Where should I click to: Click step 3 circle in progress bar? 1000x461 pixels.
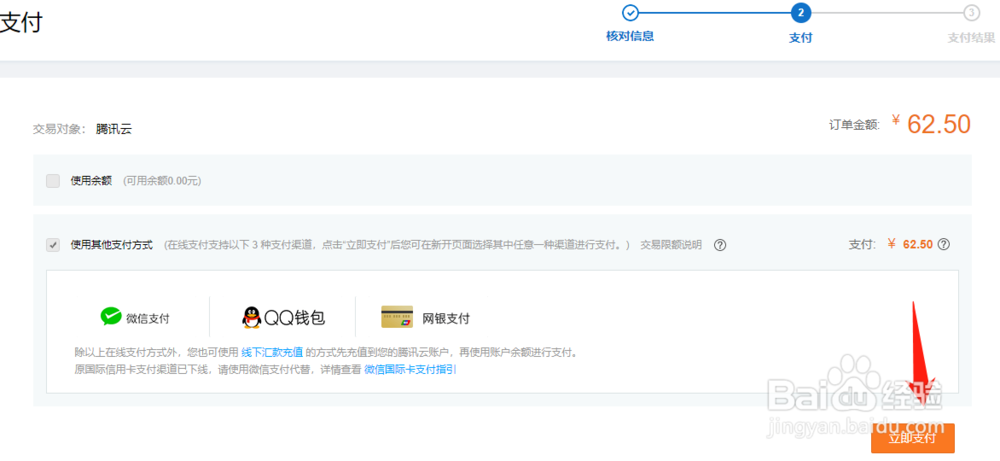point(971,12)
